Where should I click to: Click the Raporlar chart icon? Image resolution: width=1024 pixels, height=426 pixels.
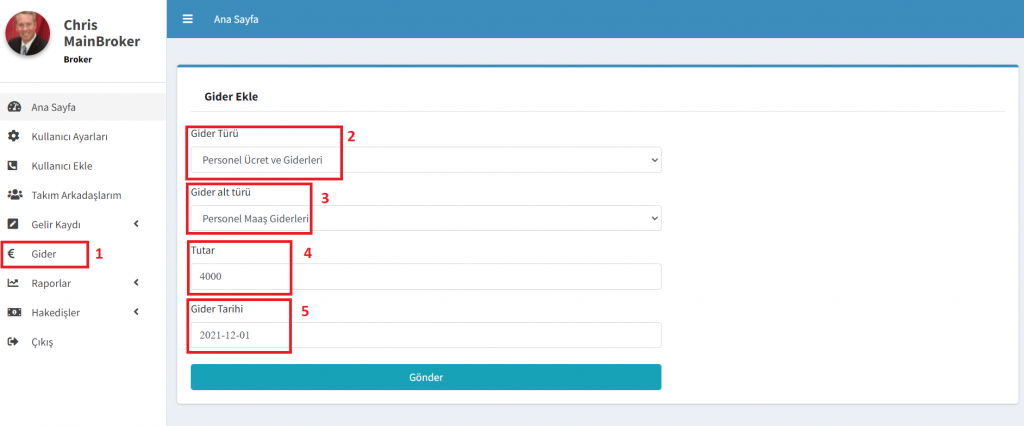[14, 283]
